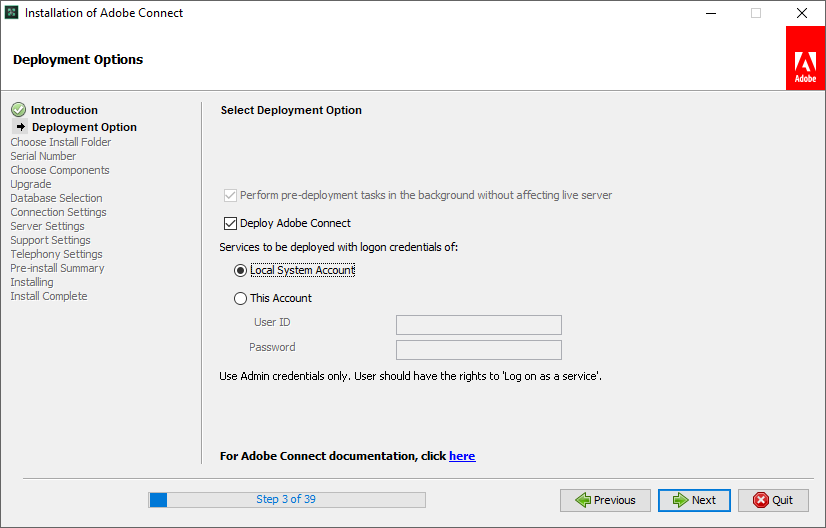Click the 'Services to be deployed' label
The image size is (826, 528).
point(339,247)
